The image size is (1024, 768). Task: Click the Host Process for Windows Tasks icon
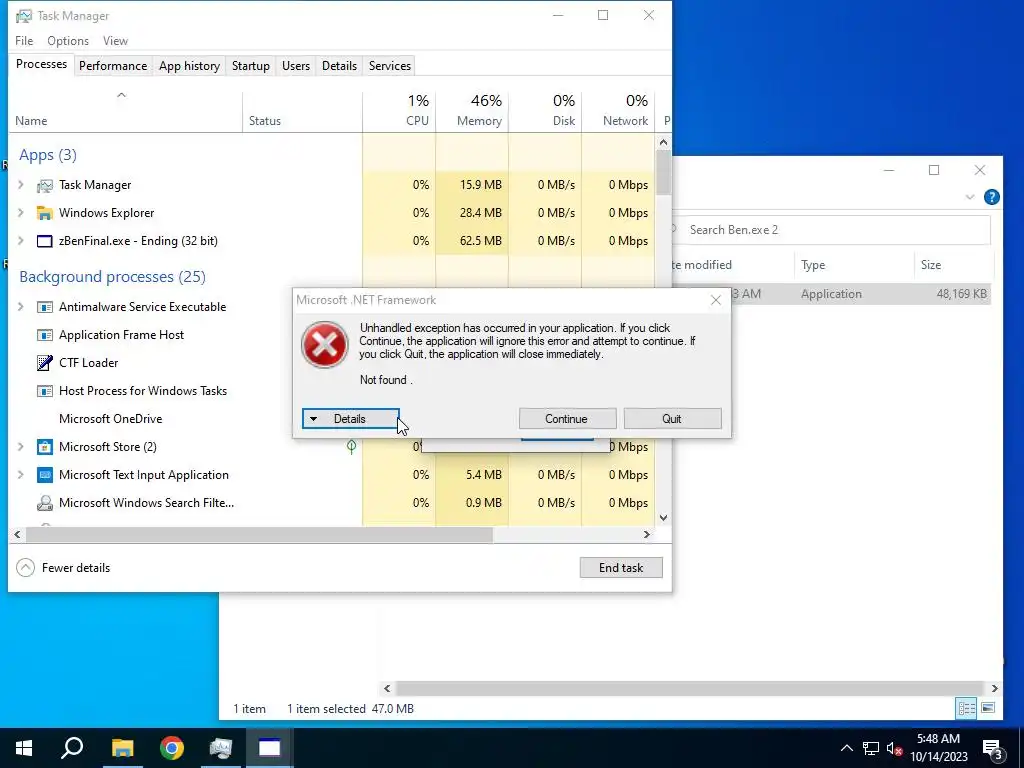pyautogui.click(x=44, y=391)
